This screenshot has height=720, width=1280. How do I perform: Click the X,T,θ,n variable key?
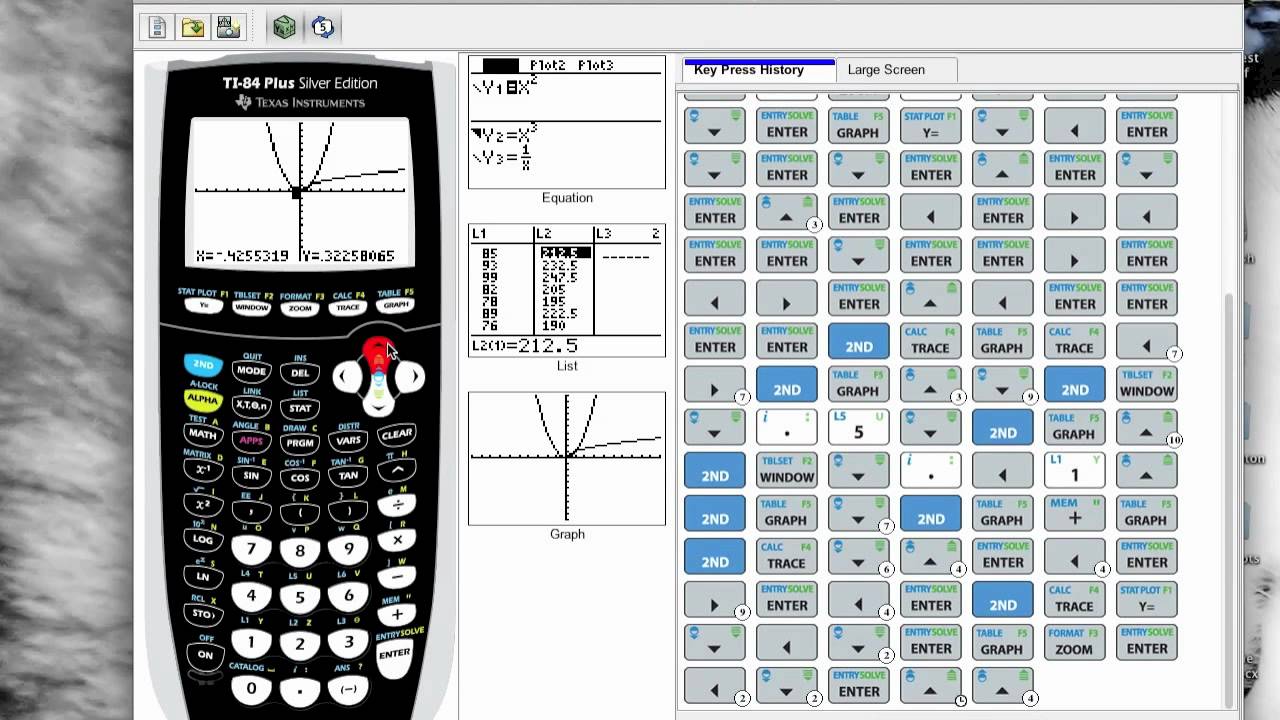click(x=251, y=405)
